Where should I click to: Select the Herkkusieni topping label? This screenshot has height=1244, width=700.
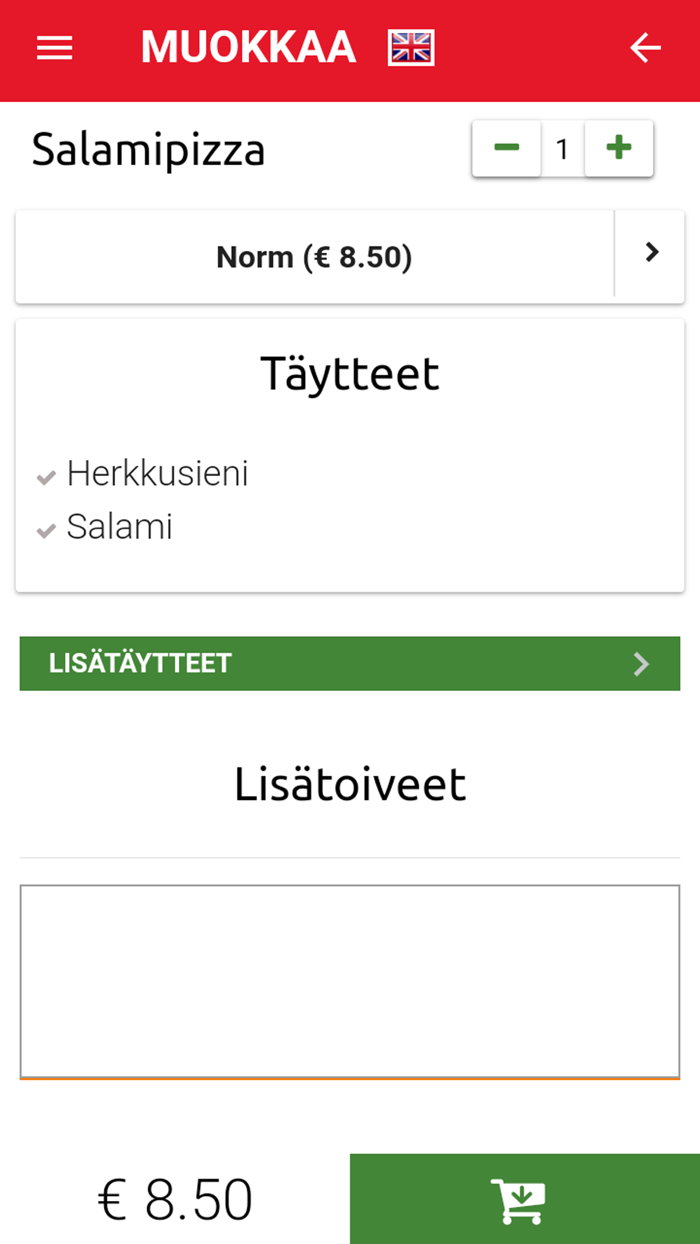click(157, 474)
